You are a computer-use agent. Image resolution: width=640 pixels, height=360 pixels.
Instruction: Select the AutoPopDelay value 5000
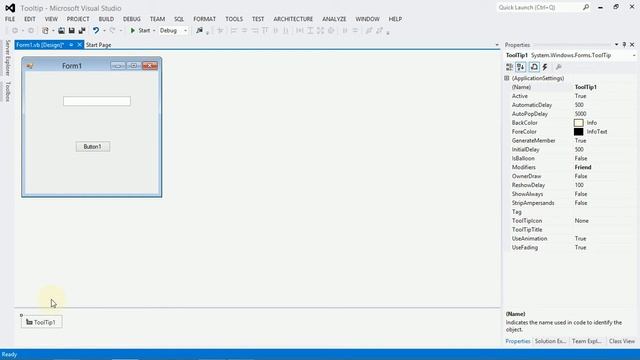tap(580, 114)
